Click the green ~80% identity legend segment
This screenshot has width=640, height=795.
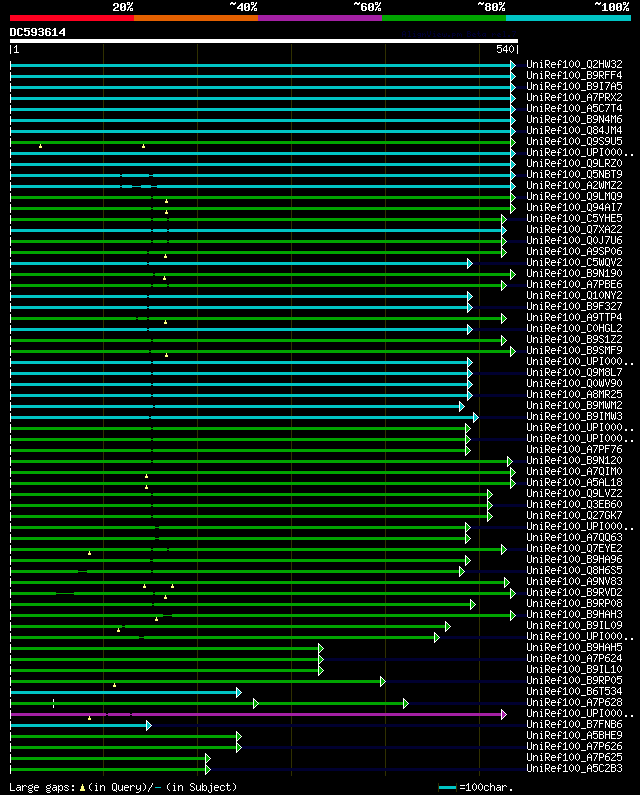444,18
